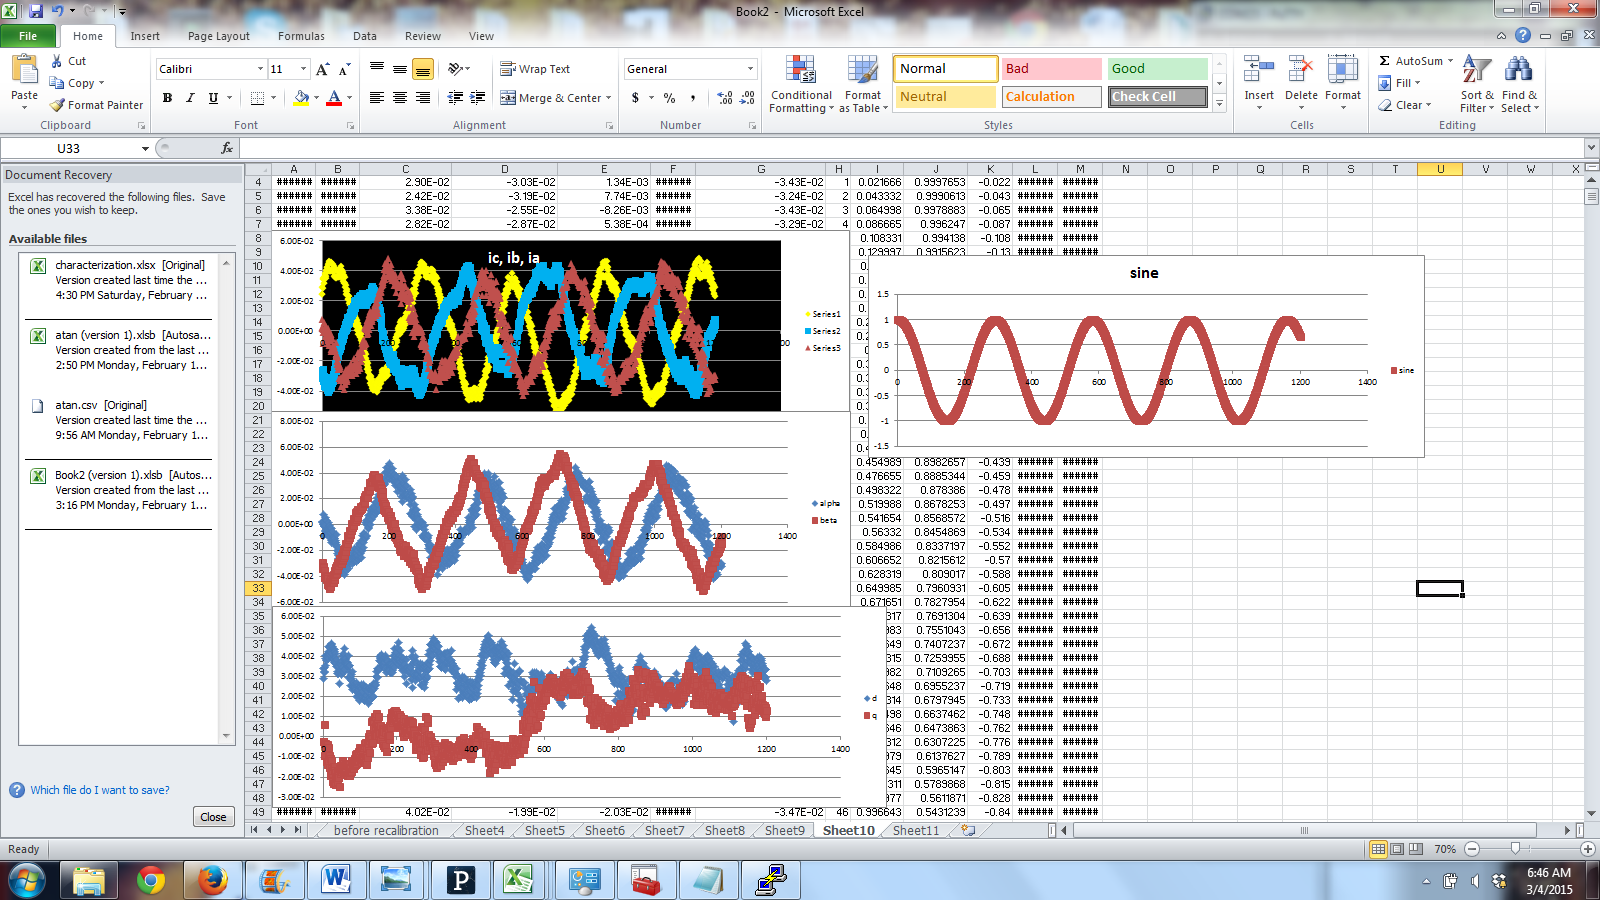This screenshot has height=900, width=1600.
Task: Apply the Calculation cell style
Action: click(x=1051, y=97)
